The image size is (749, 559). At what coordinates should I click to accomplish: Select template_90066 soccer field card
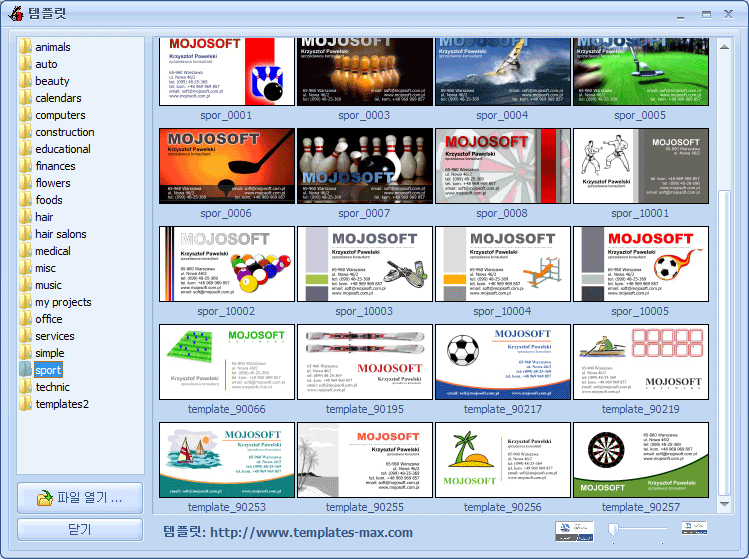[226, 362]
